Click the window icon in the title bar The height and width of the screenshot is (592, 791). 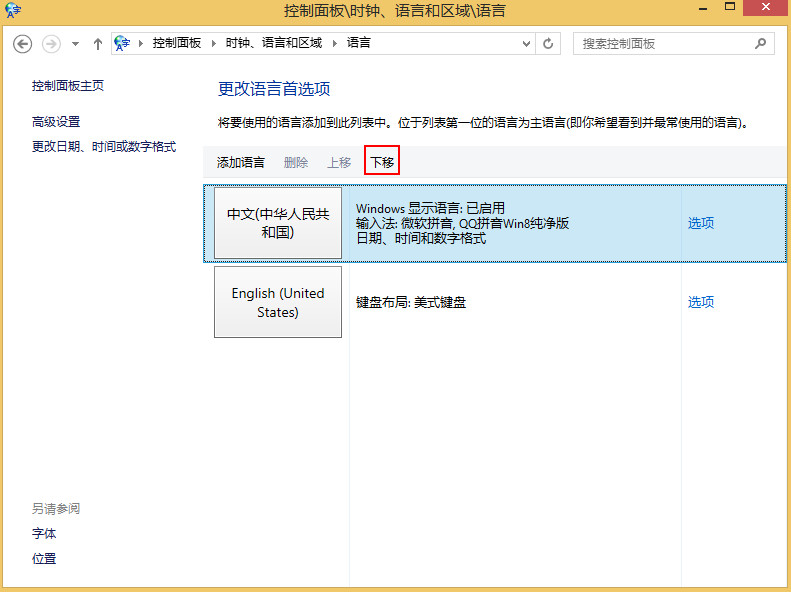pos(13,10)
